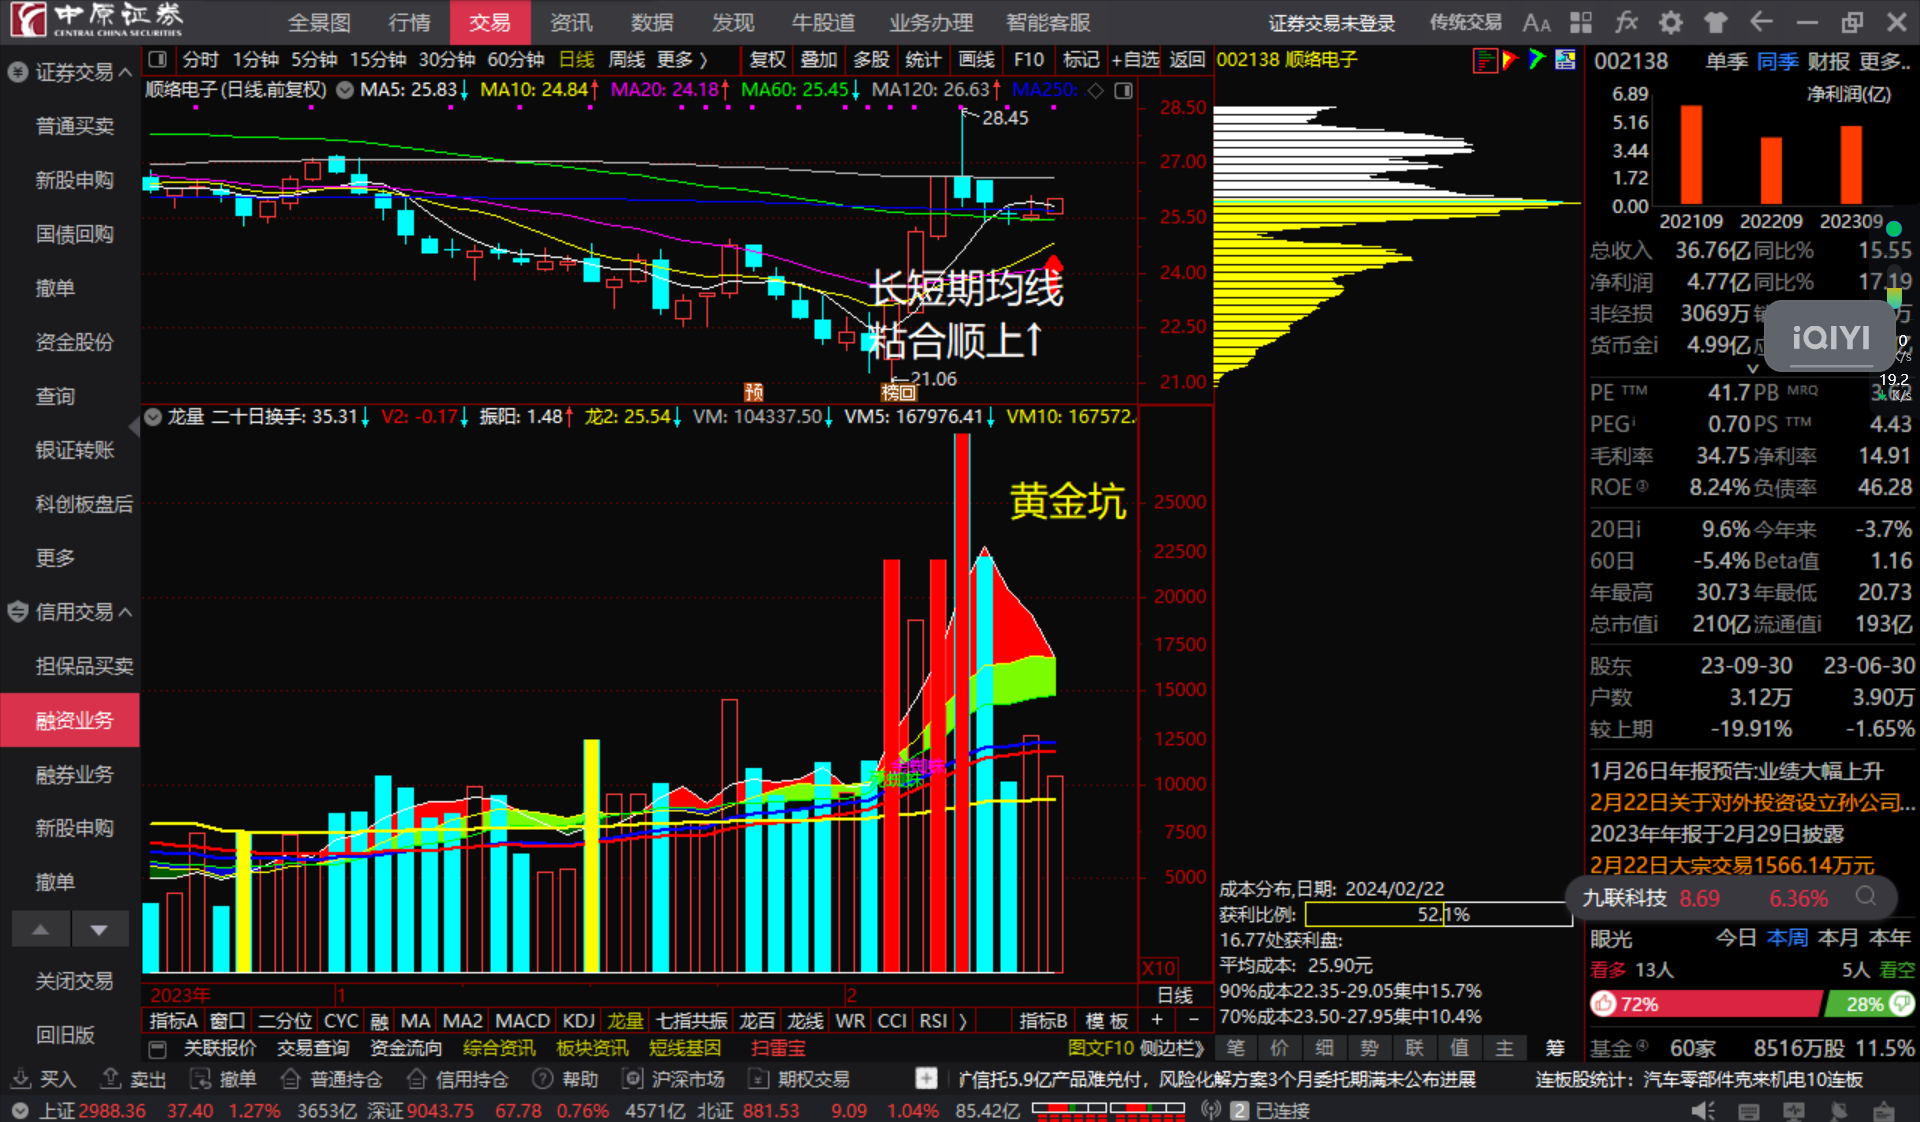
Task: Select the MACD indicator tab
Action: click(x=522, y=1020)
